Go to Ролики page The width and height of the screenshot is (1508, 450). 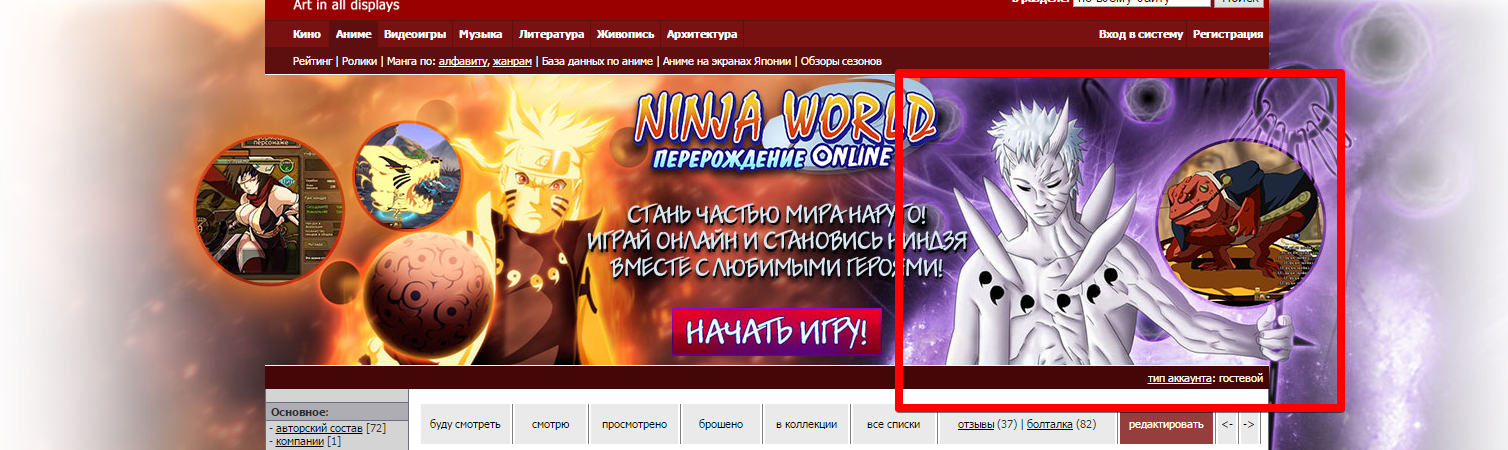[x=360, y=61]
